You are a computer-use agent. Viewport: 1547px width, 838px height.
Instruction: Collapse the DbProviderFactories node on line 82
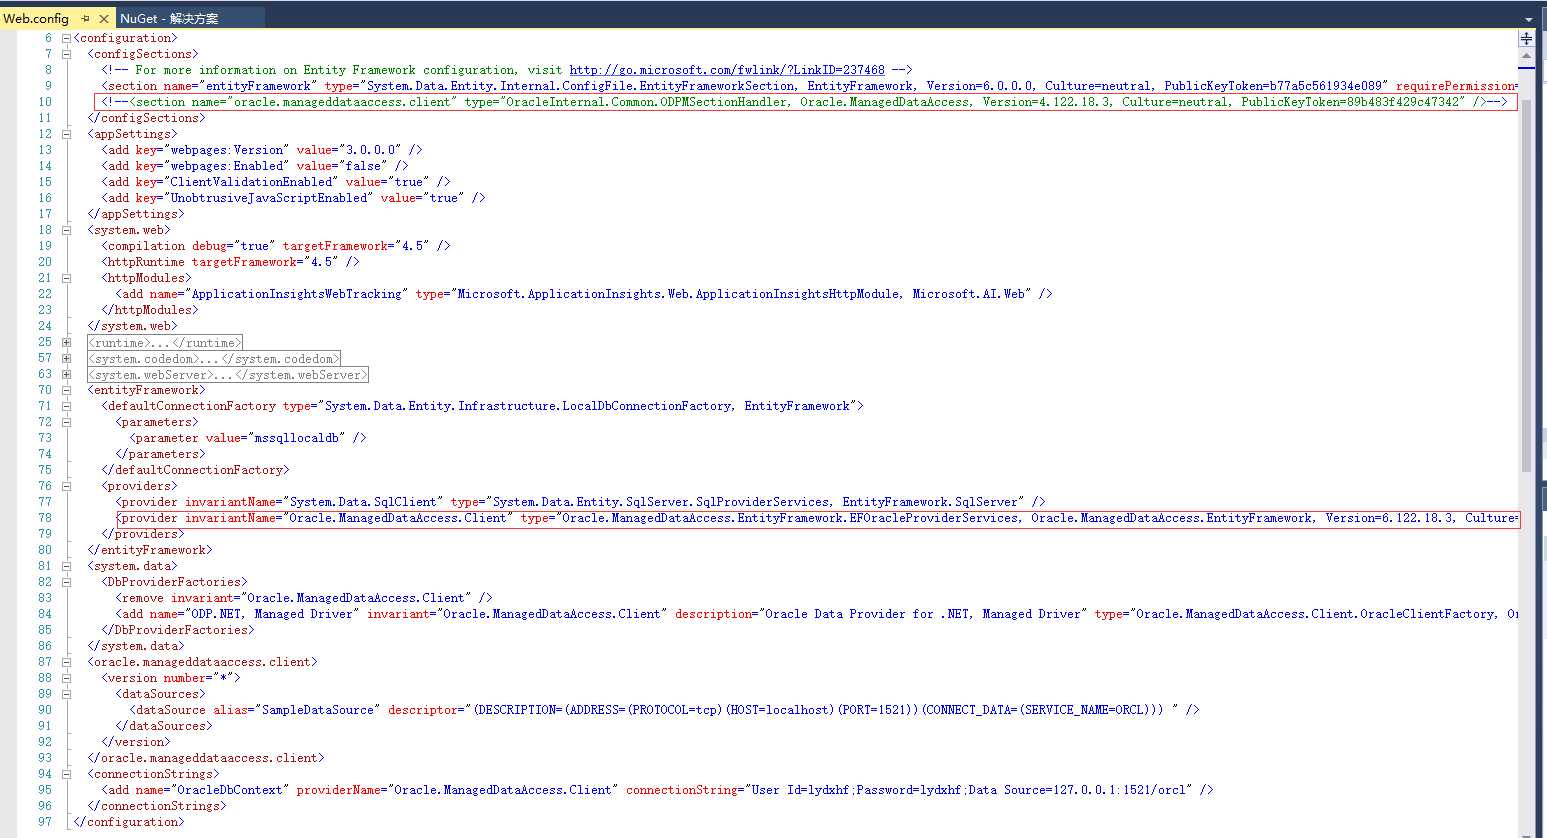66,582
